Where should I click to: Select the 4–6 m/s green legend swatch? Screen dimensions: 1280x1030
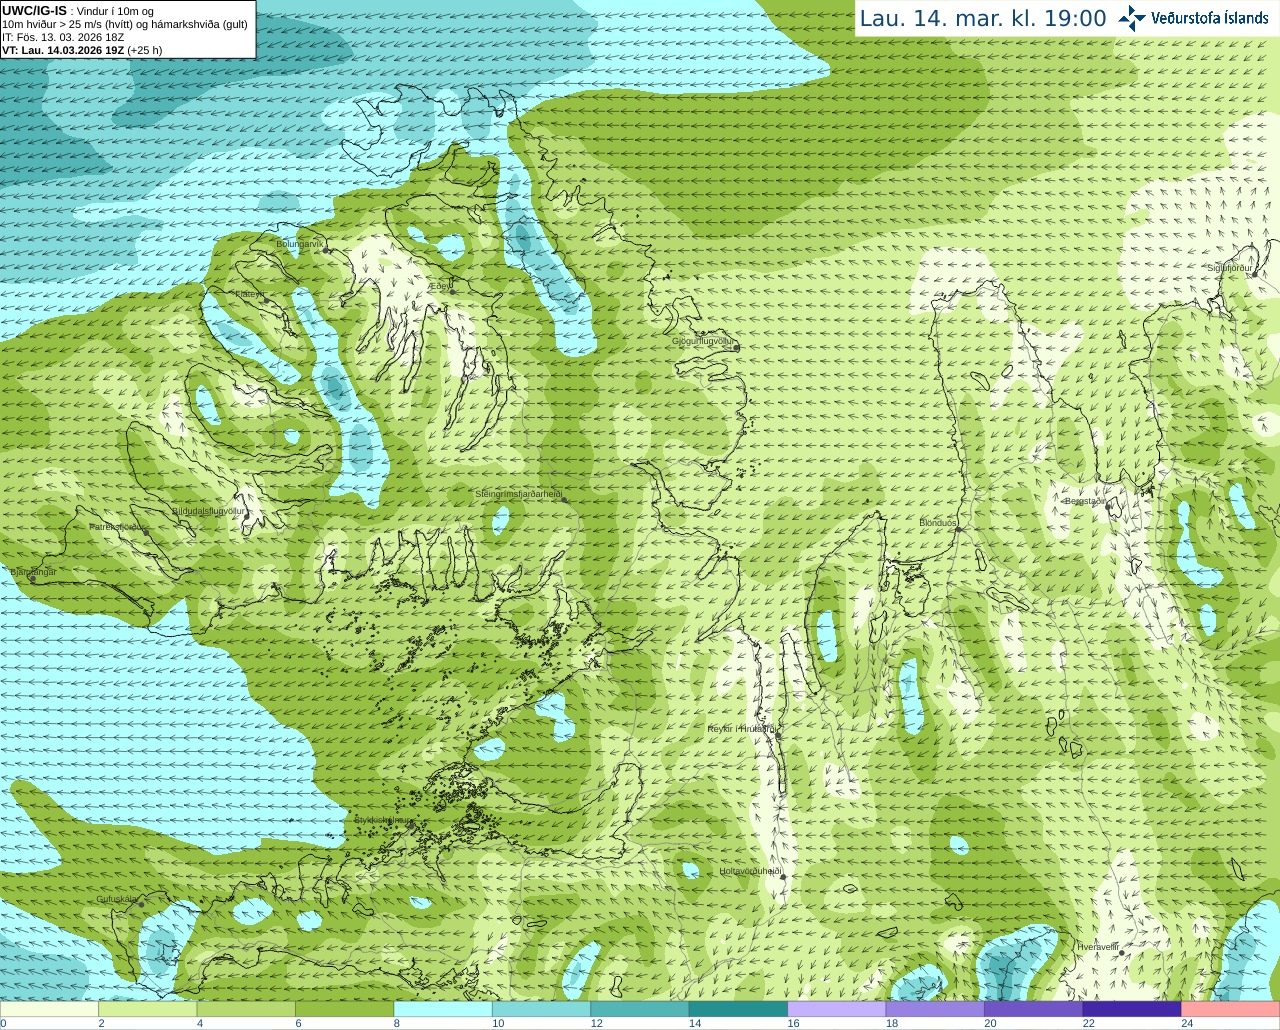pyautogui.click(x=246, y=1009)
